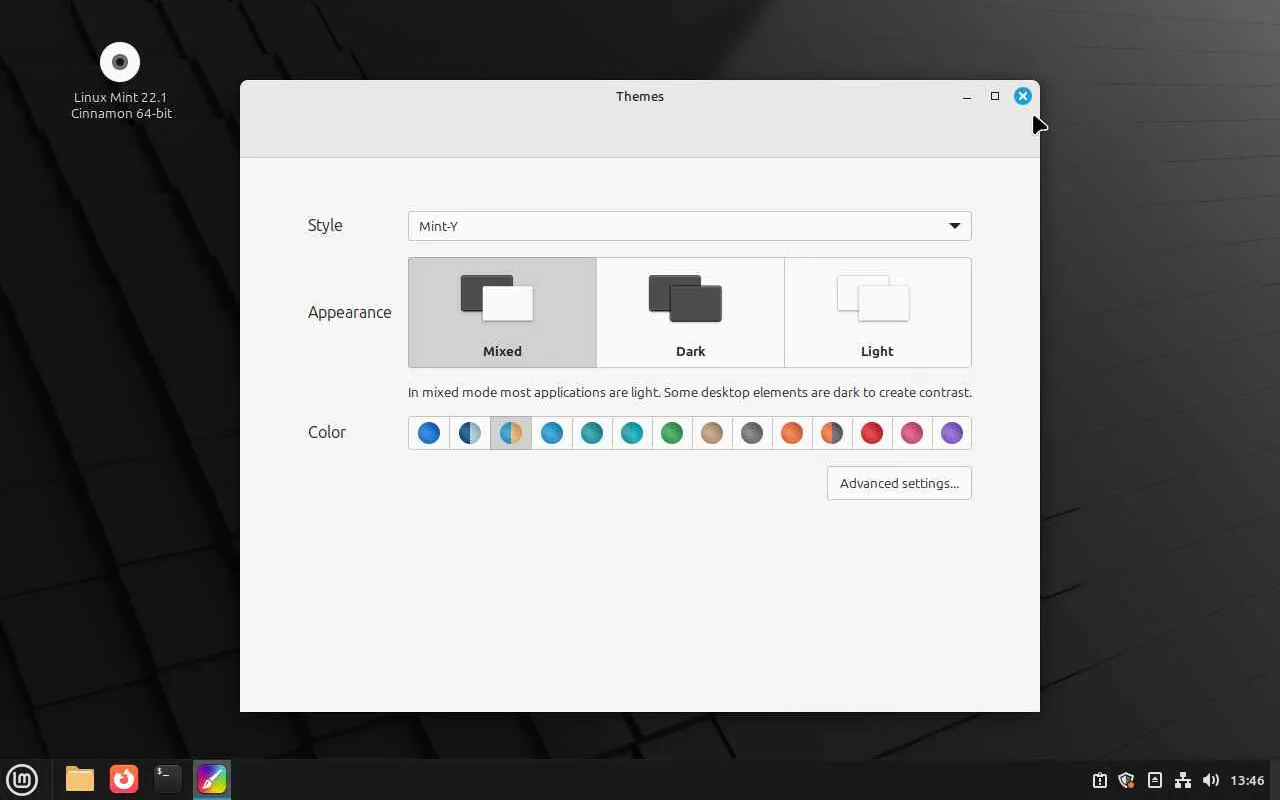Open Advanced settings...
Image resolution: width=1280 pixels, height=800 pixels.
(x=899, y=483)
